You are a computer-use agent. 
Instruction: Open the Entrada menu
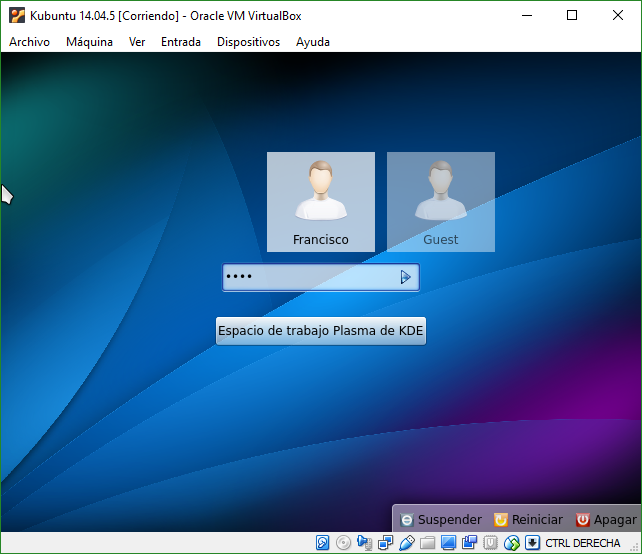point(181,42)
